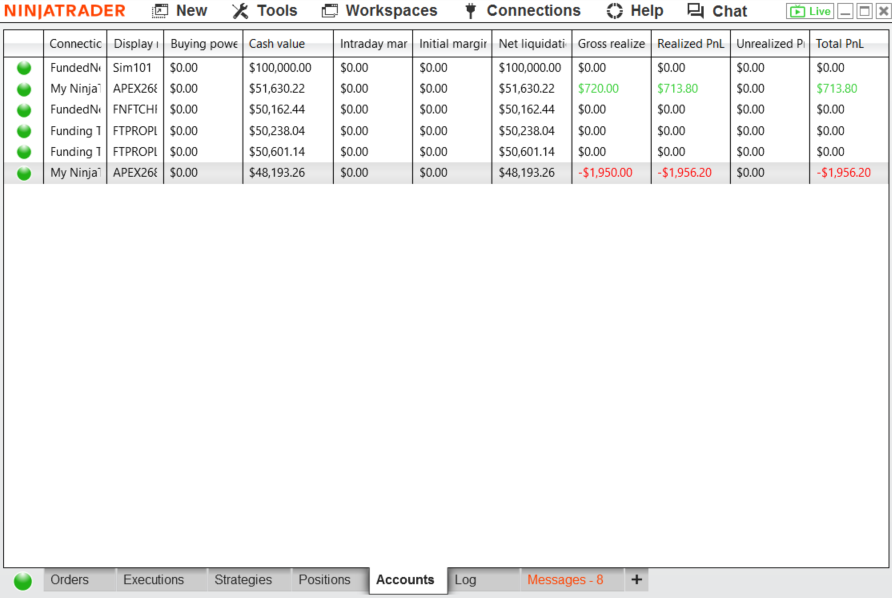Viewport: 892px width, 598px height.
Task: Click the Live indicator button
Action: (810, 11)
